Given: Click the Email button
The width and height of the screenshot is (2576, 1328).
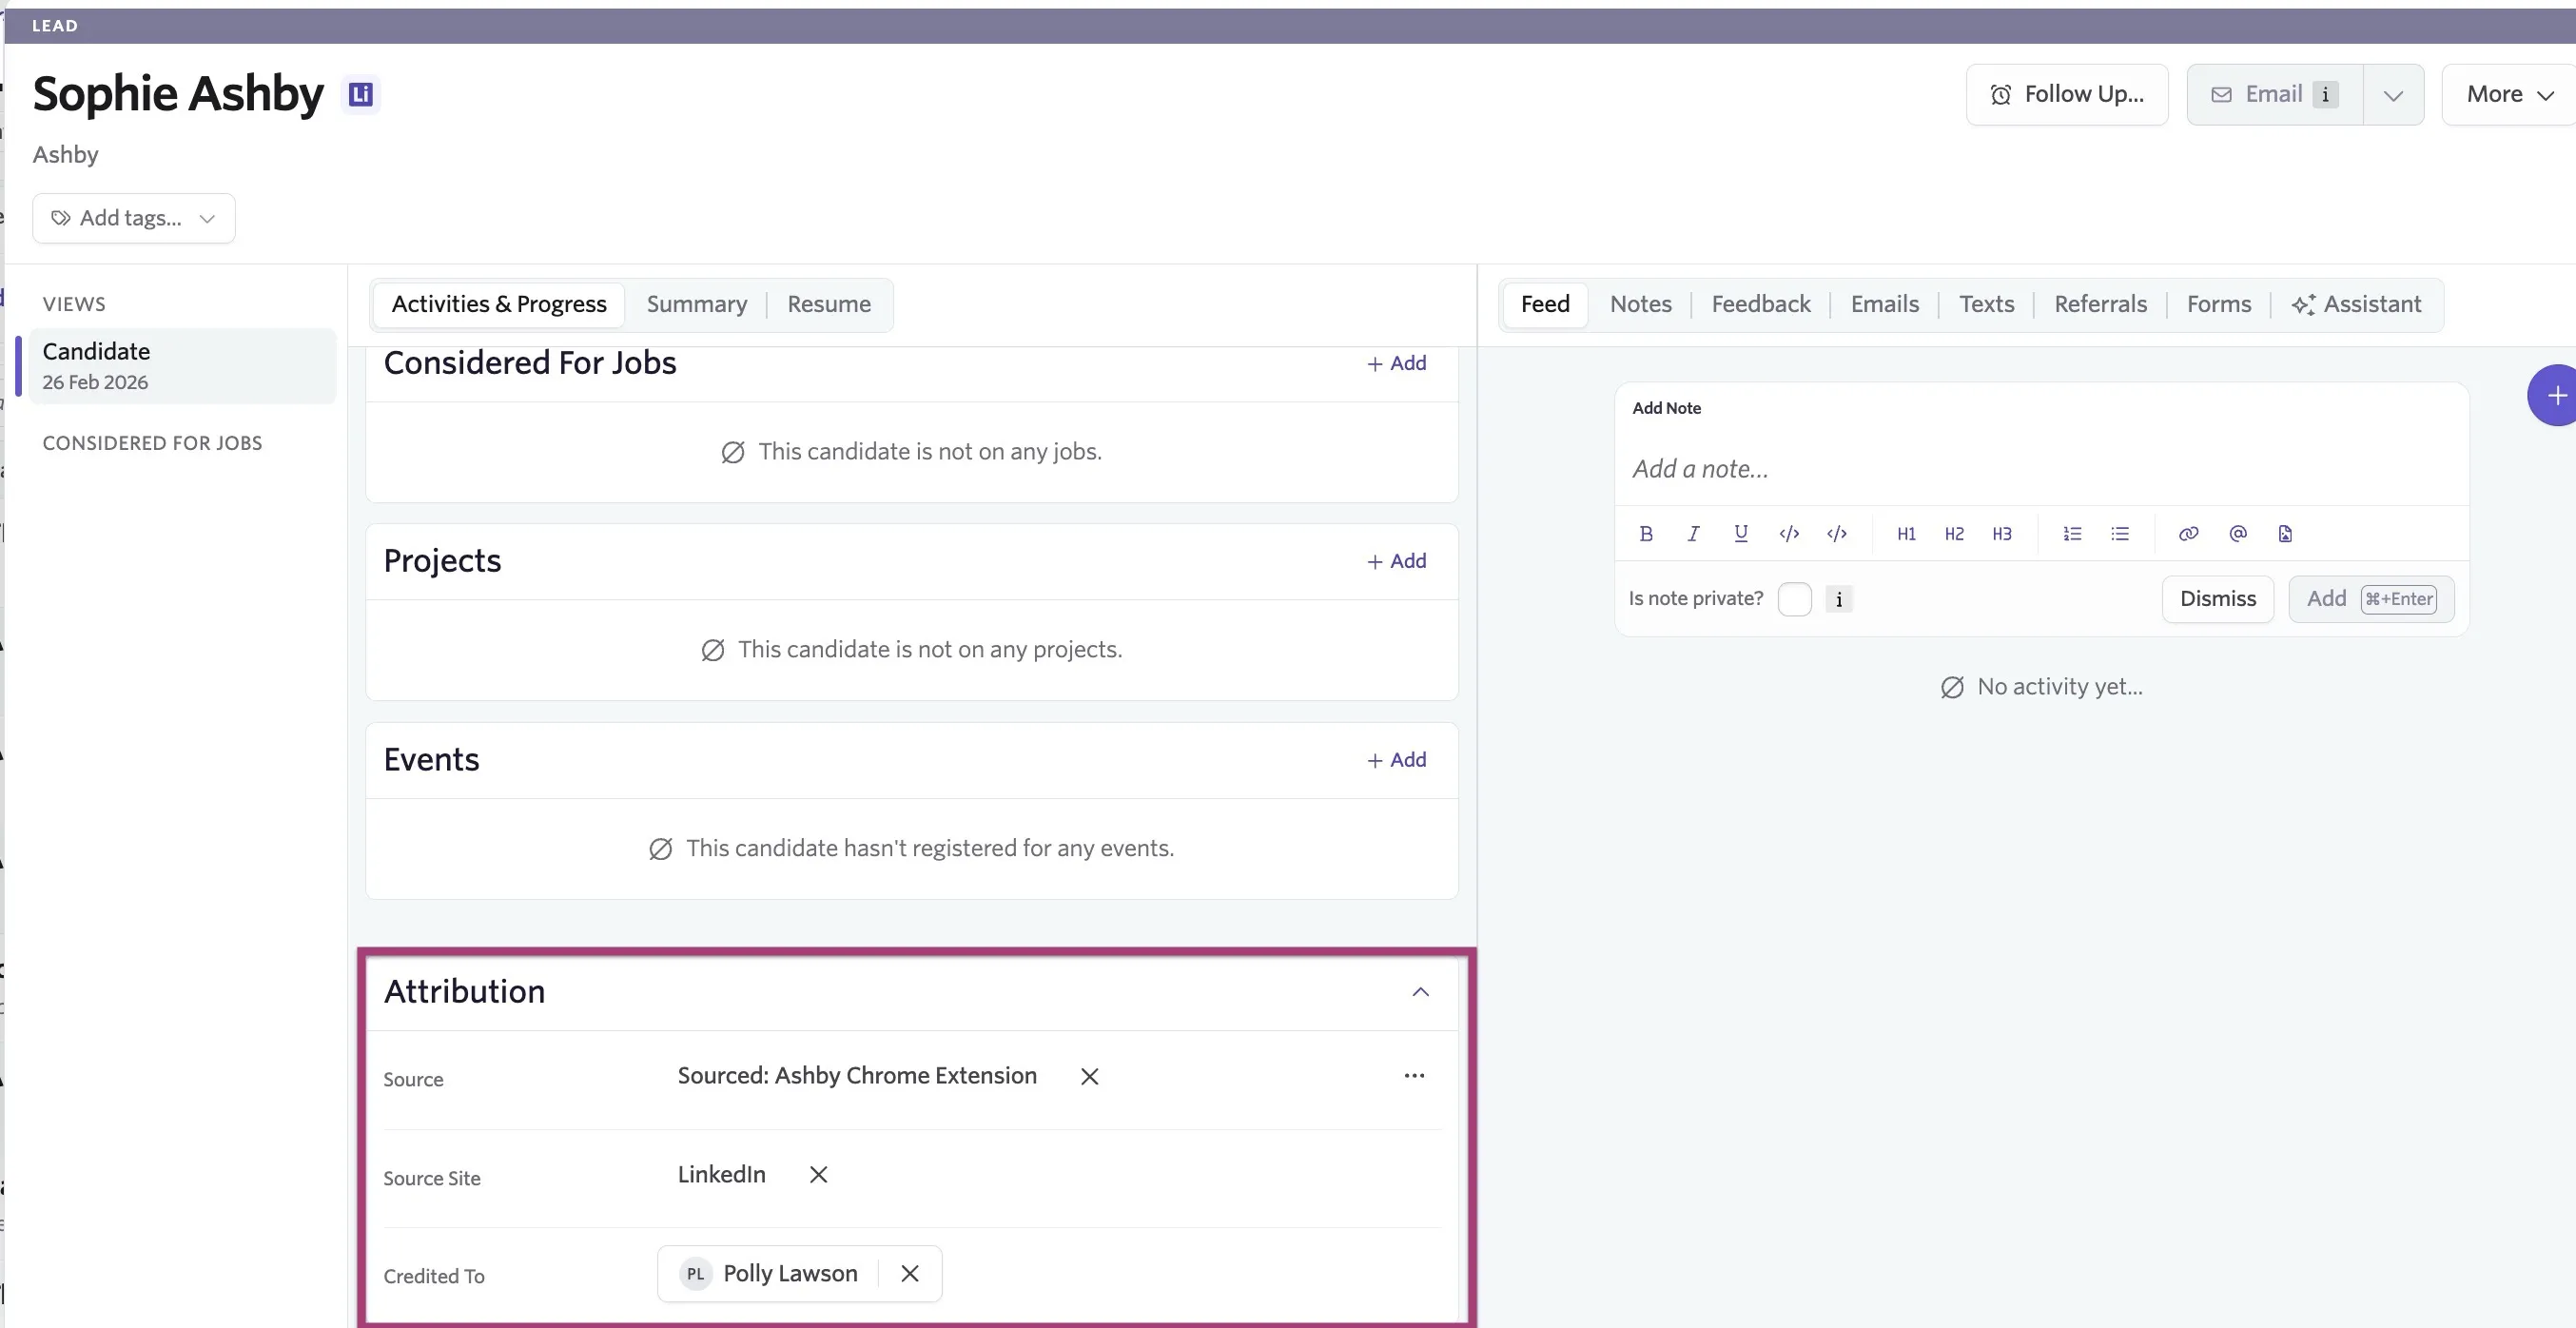Looking at the screenshot, I should click(x=2275, y=95).
